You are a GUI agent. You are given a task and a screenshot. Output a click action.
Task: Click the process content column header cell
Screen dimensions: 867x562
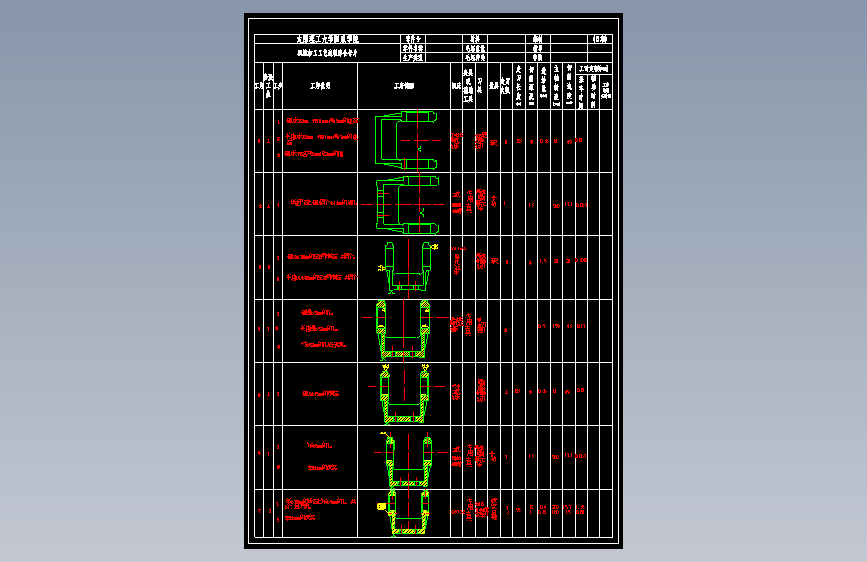point(320,86)
